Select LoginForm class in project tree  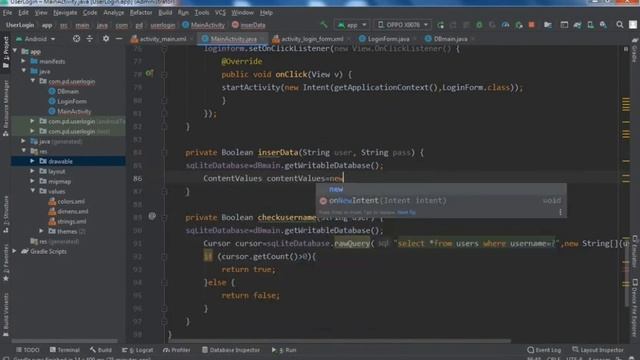coord(67,101)
